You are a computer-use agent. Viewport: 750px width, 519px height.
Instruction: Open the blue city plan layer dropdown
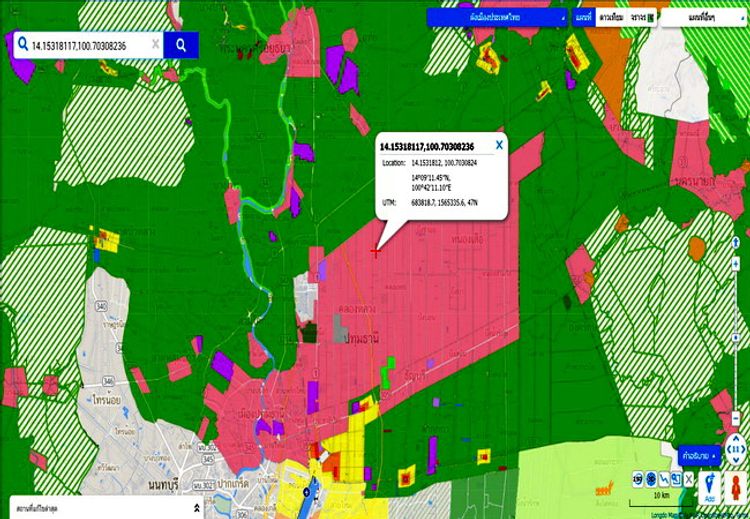[x=497, y=17]
